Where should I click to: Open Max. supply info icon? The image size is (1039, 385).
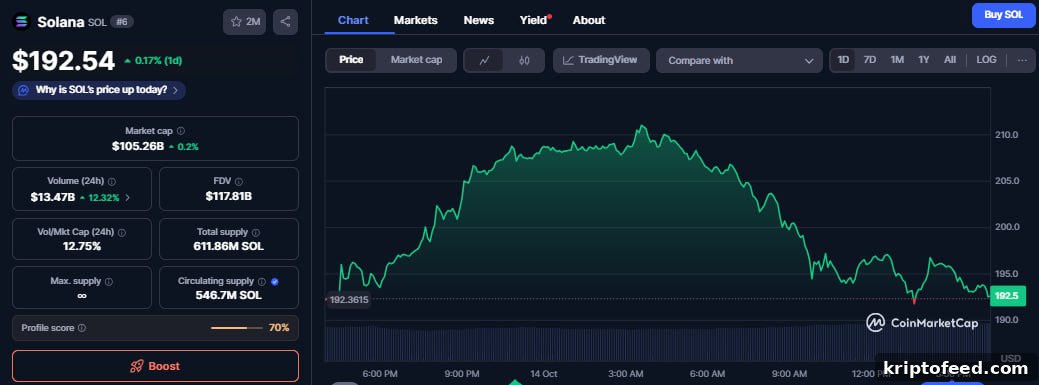click(x=109, y=282)
